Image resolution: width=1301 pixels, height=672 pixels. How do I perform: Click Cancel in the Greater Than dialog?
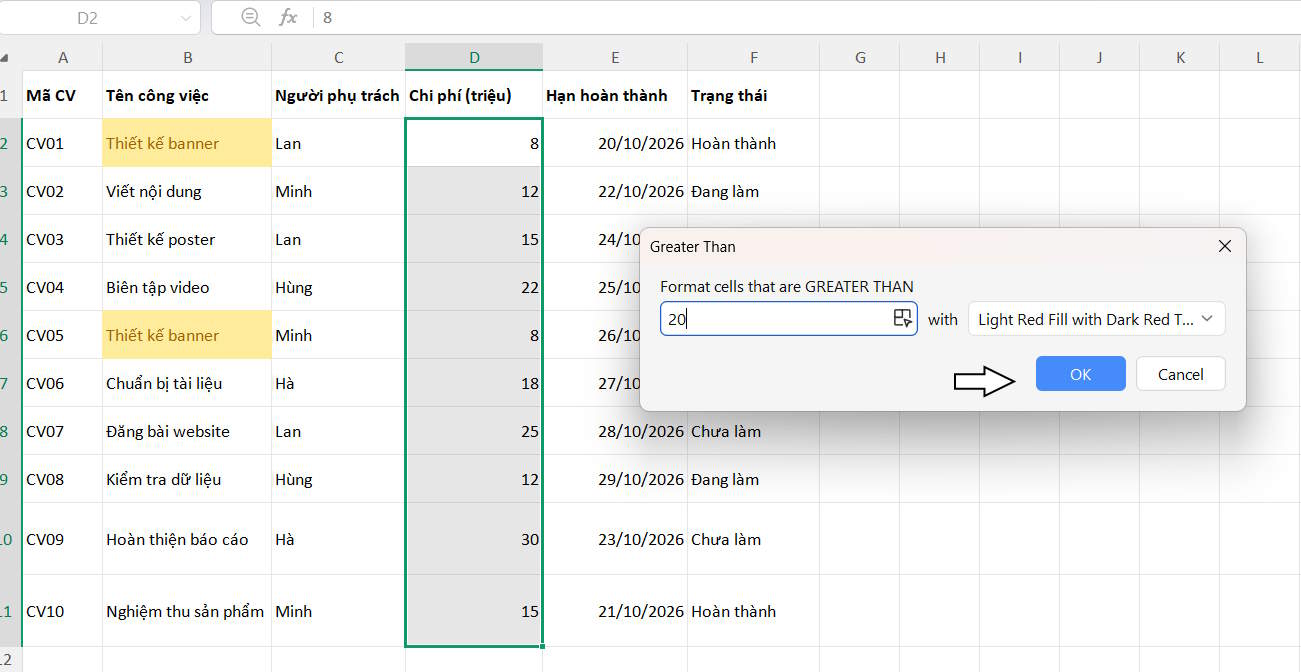pyautogui.click(x=1181, y=374)
